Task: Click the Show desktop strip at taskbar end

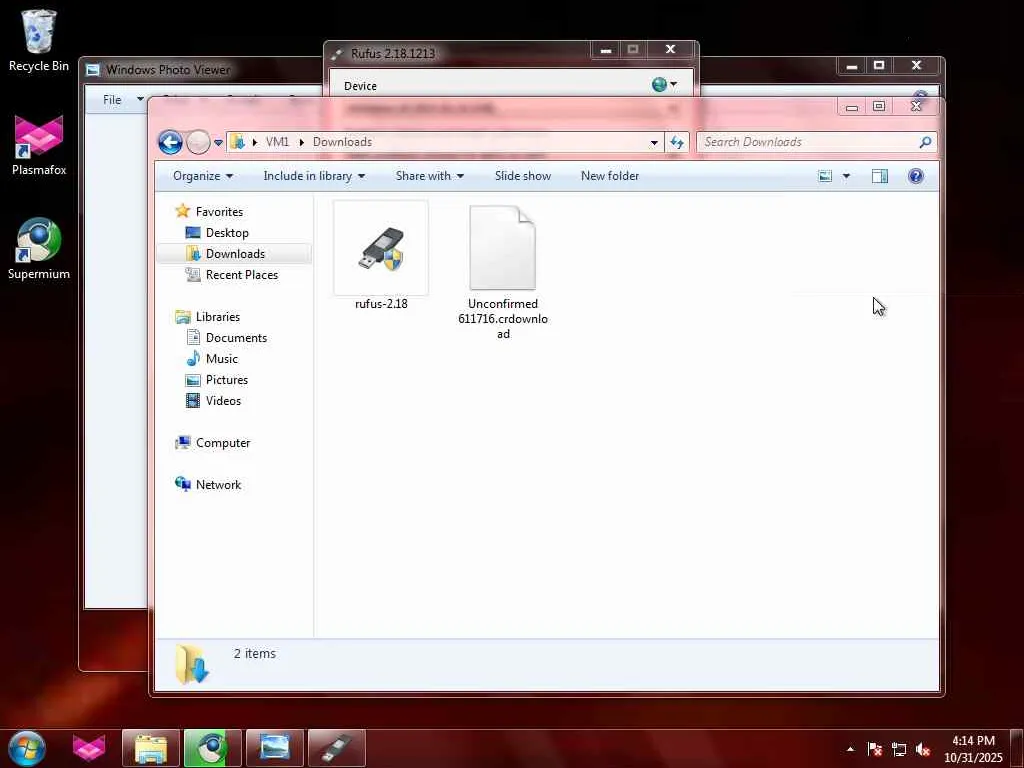Action: click(x=1017, y=749)
